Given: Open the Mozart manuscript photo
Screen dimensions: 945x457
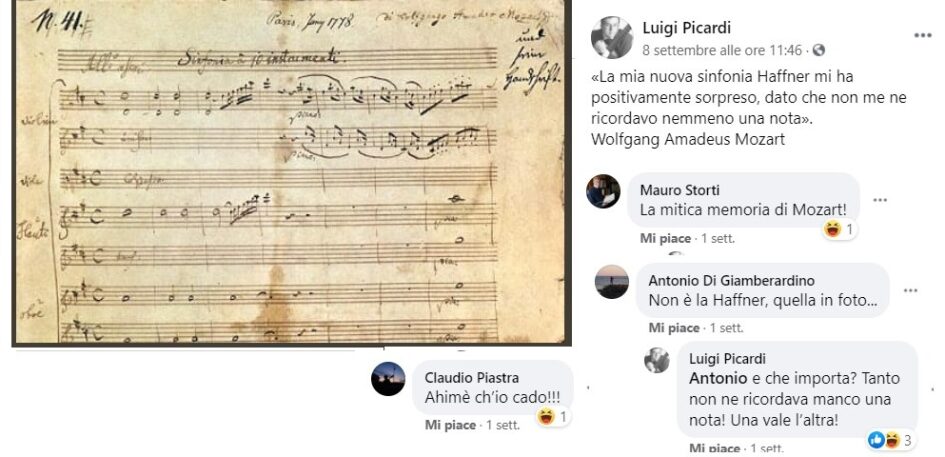Looking at the screenshot, I should point(292,172).
